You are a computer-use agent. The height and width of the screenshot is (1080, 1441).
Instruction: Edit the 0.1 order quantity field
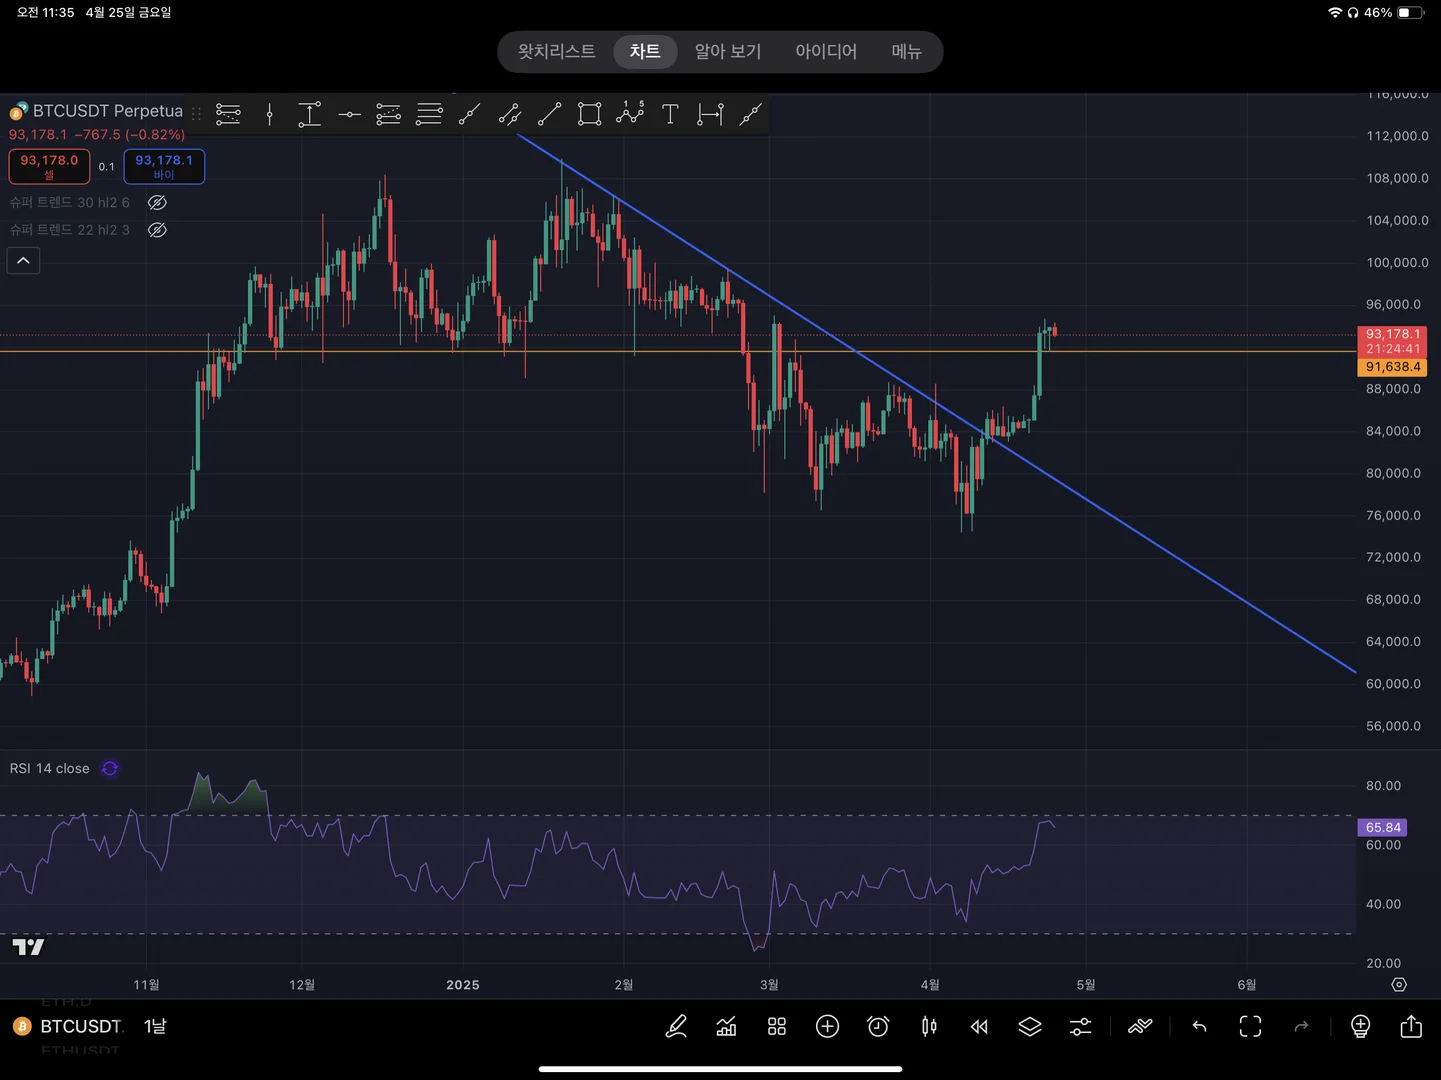pos(107,167)
